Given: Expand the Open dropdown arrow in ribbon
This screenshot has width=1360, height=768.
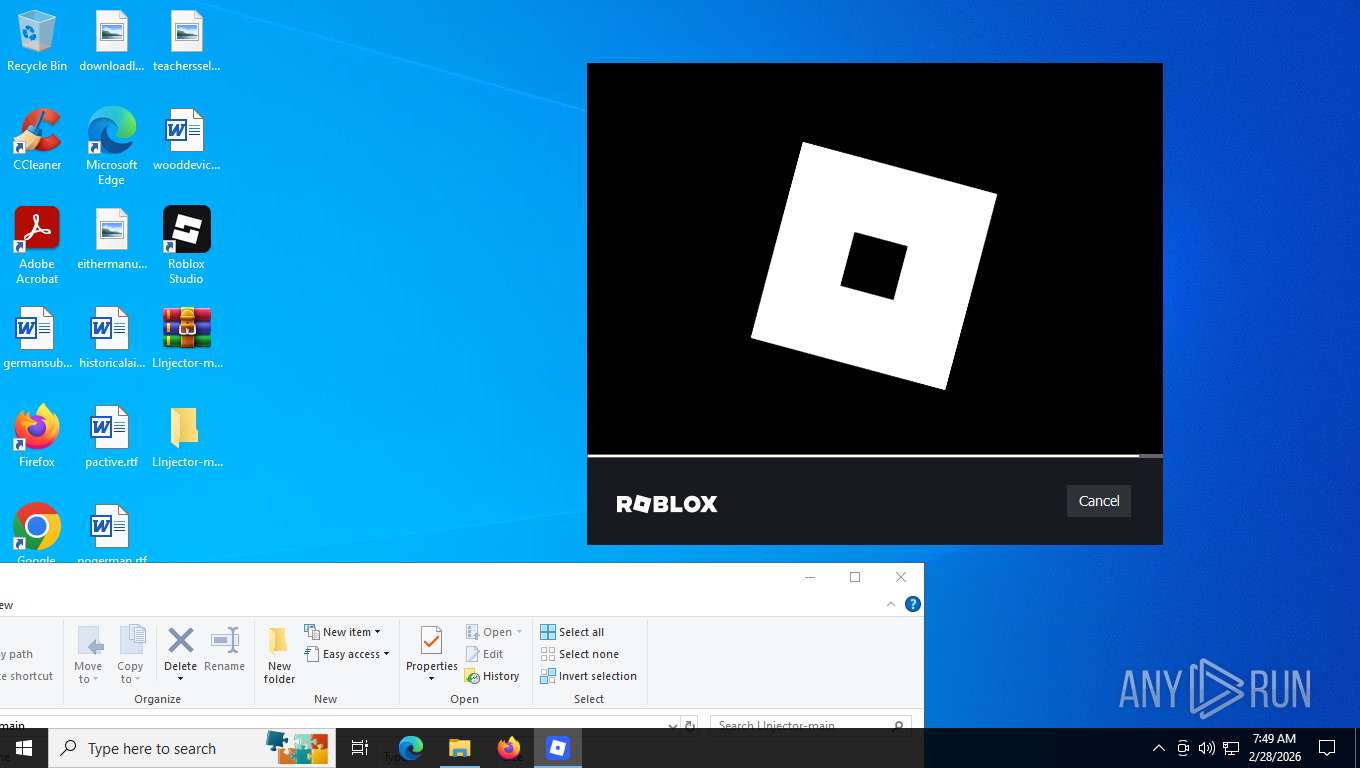Looking at the screenshot, I should click(519, 632).
